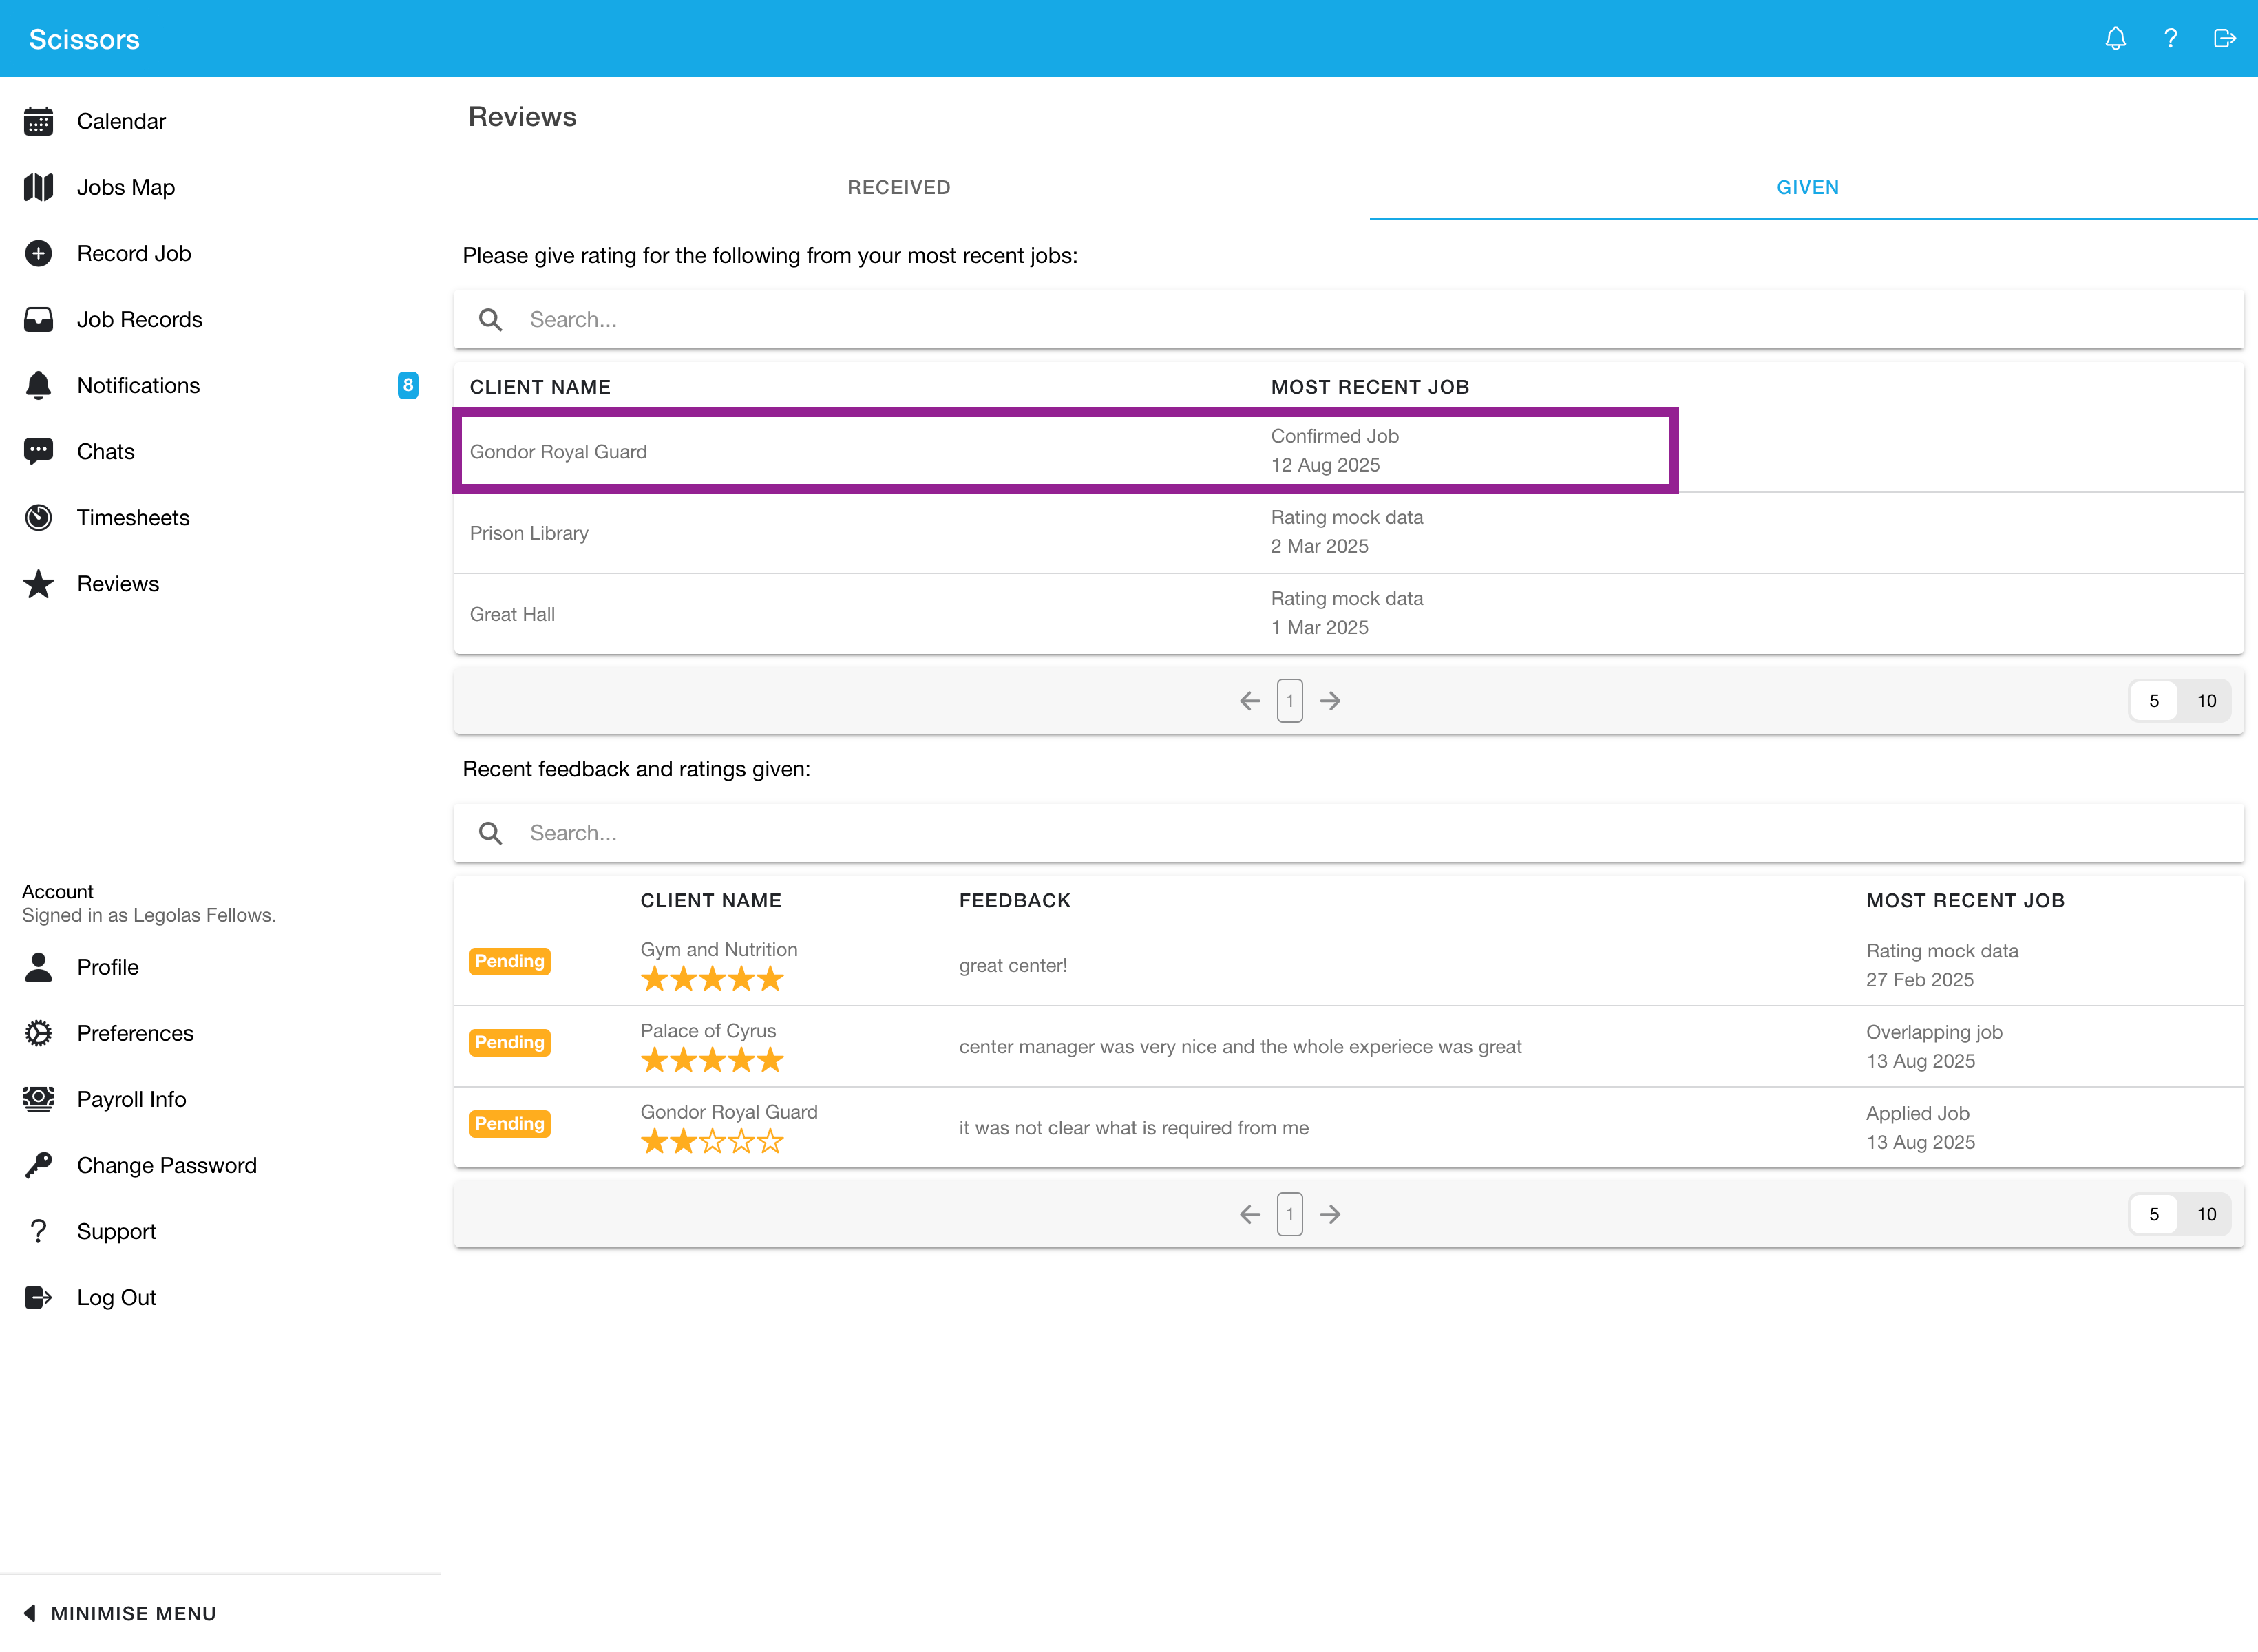Viewport: 2258px width, 1652px height.
Task: Click page number 1 in pending ratings pagination
Action: click(x=1290, y=701)
